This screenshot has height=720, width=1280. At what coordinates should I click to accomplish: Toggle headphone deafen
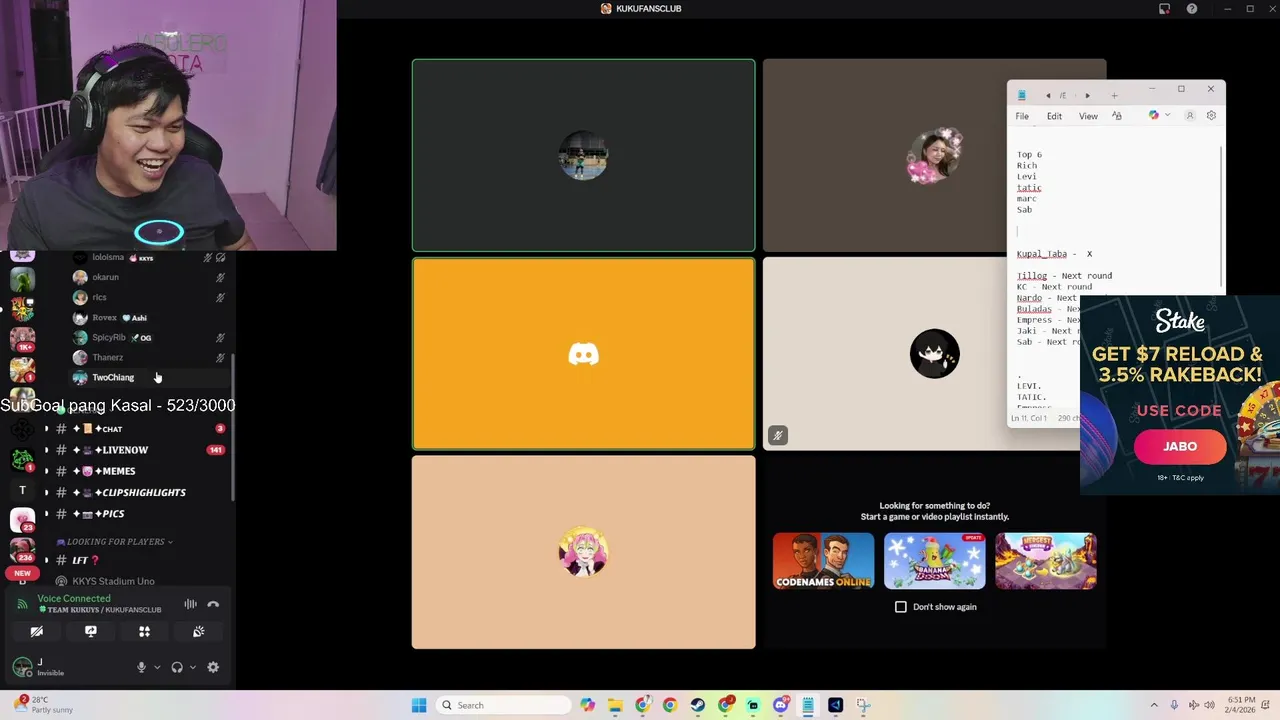tap(177, 667)
